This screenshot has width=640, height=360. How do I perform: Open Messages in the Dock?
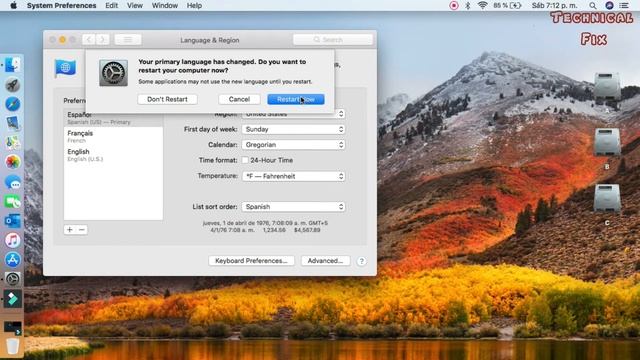click(13, 182)
